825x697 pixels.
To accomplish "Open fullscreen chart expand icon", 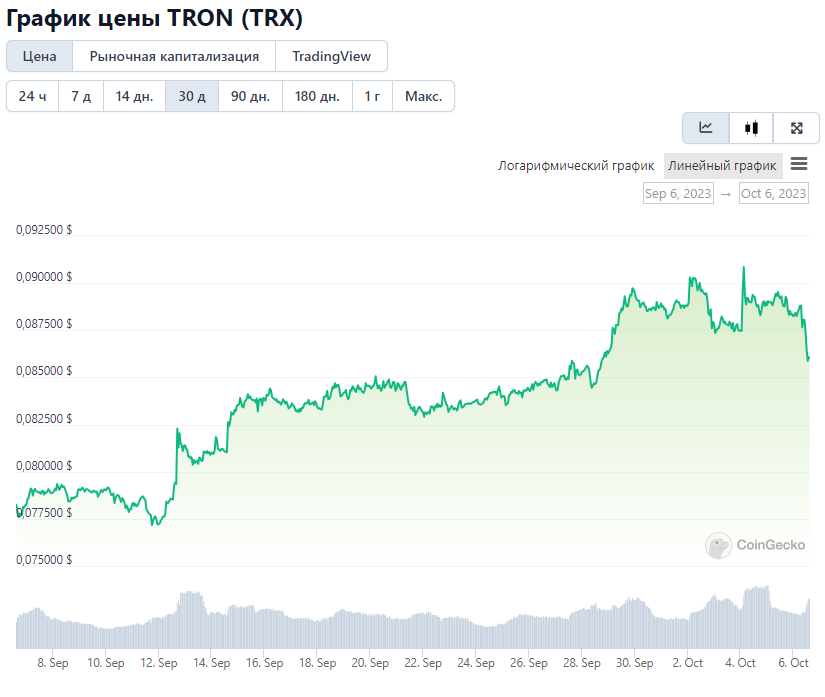I will click(x=796, y=128).
